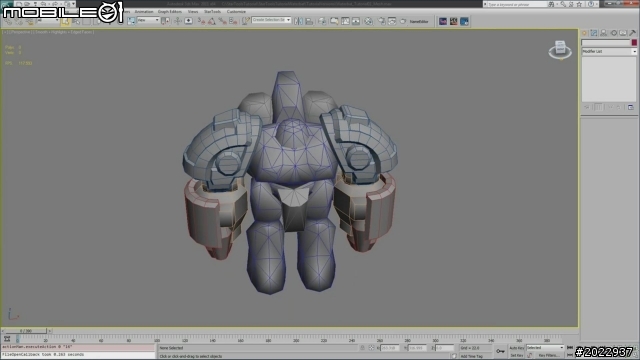The image size is (640, 360).
Task: Open Key Filters dialog
Action: tap(549, 355)
